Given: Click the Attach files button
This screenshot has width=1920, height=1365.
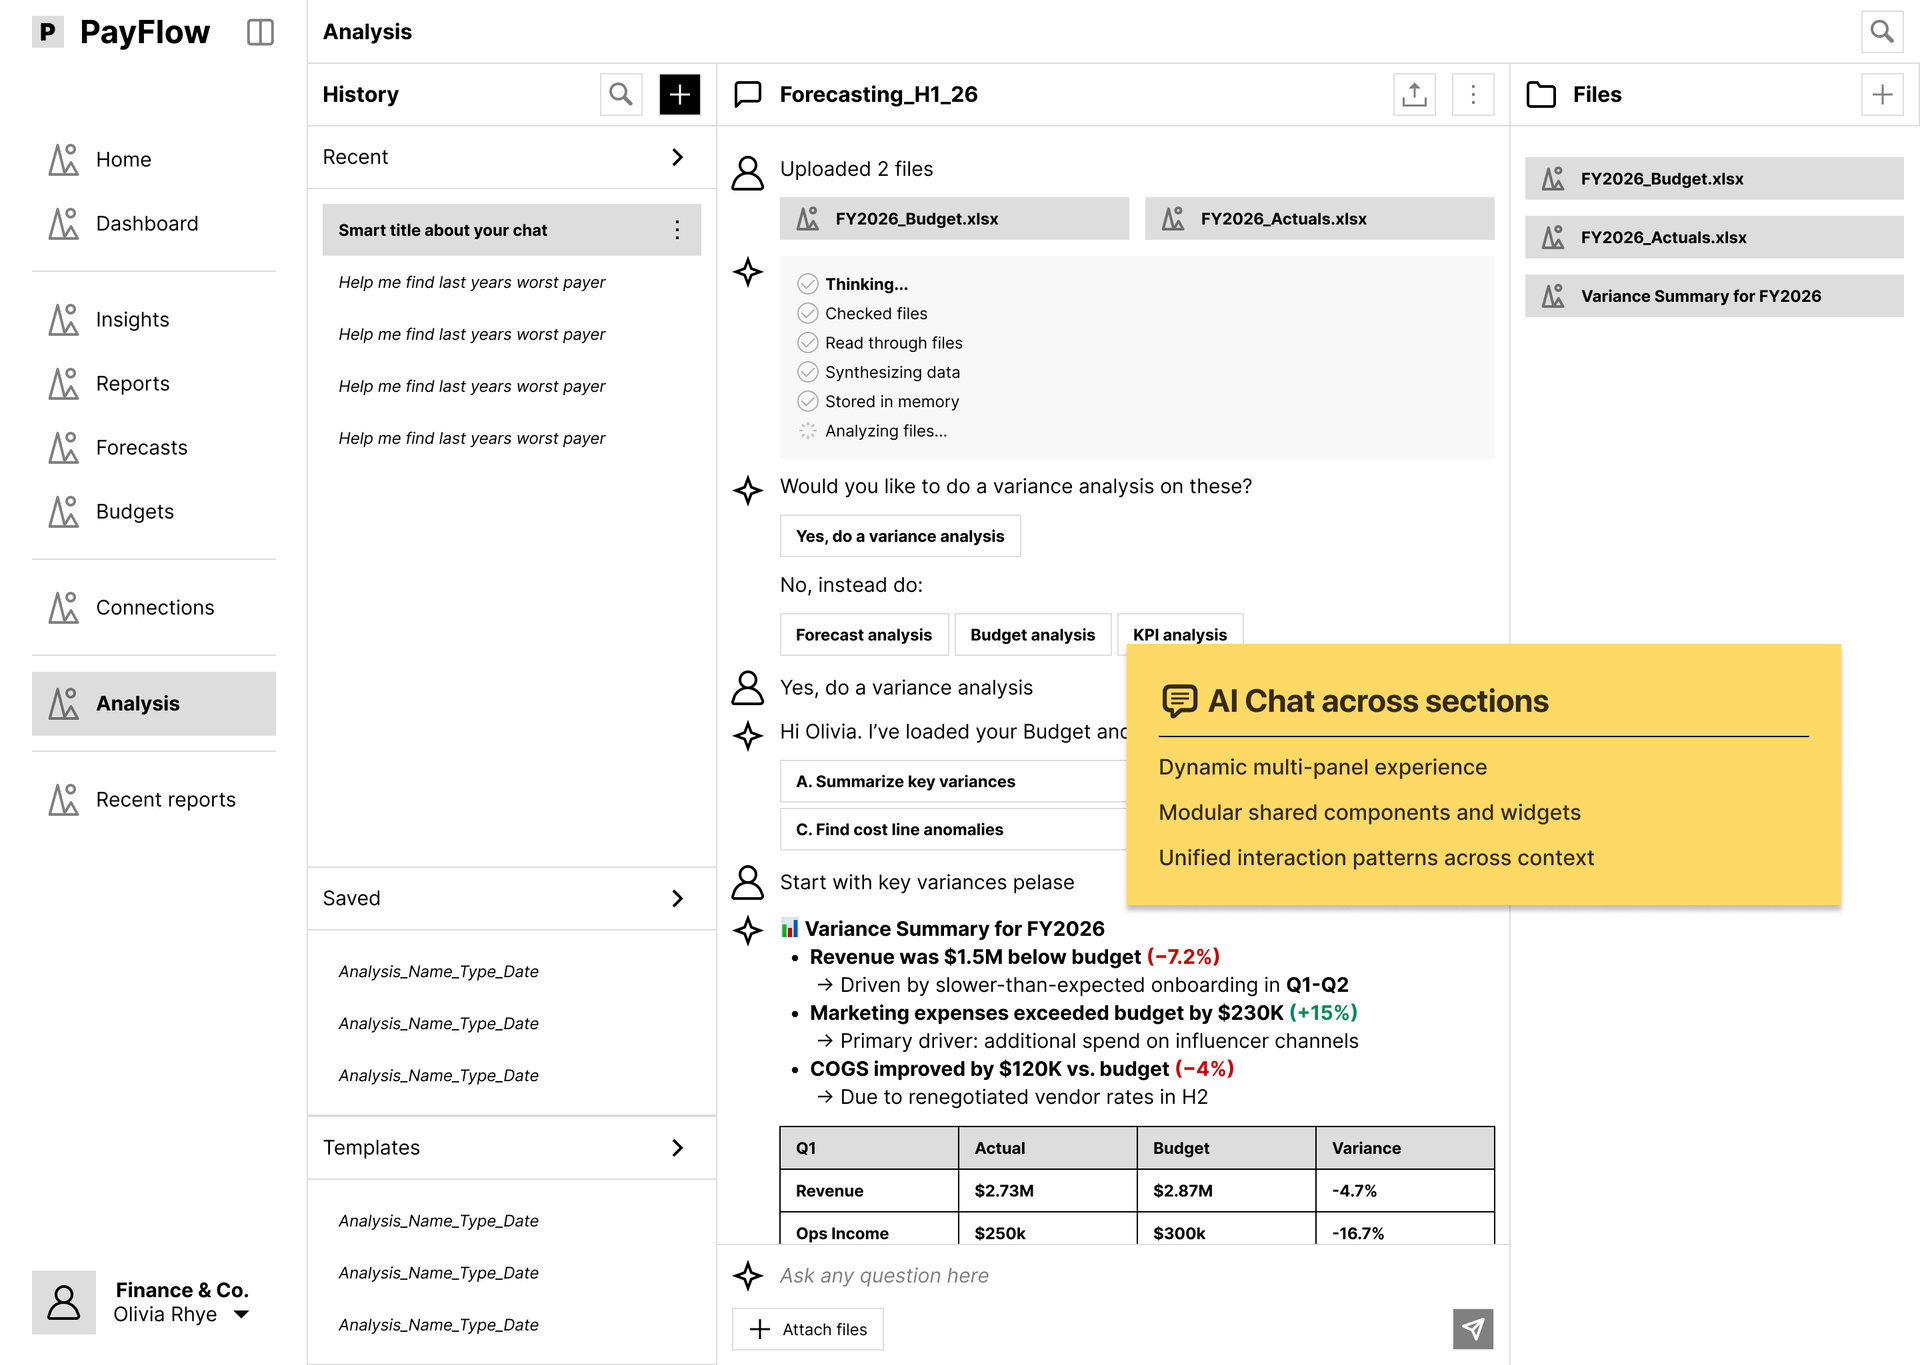Looking at the screenshot, I should tap(808, 1329).
